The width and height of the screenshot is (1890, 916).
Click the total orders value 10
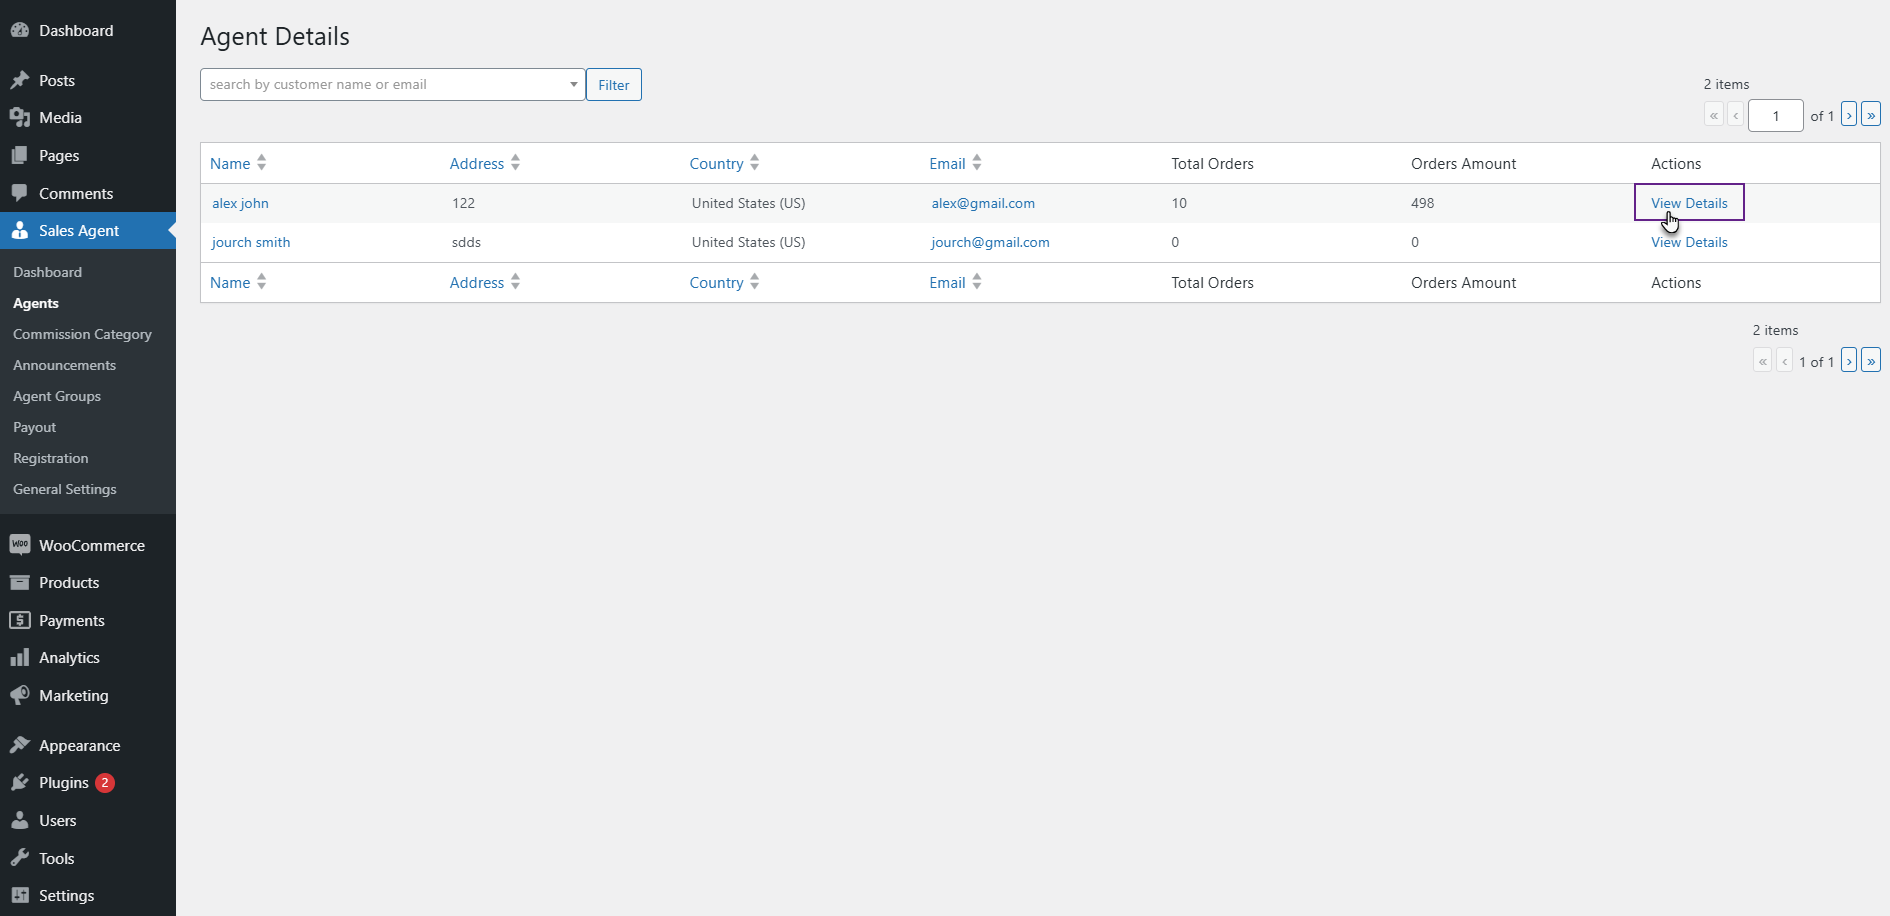coord(1179,203)
